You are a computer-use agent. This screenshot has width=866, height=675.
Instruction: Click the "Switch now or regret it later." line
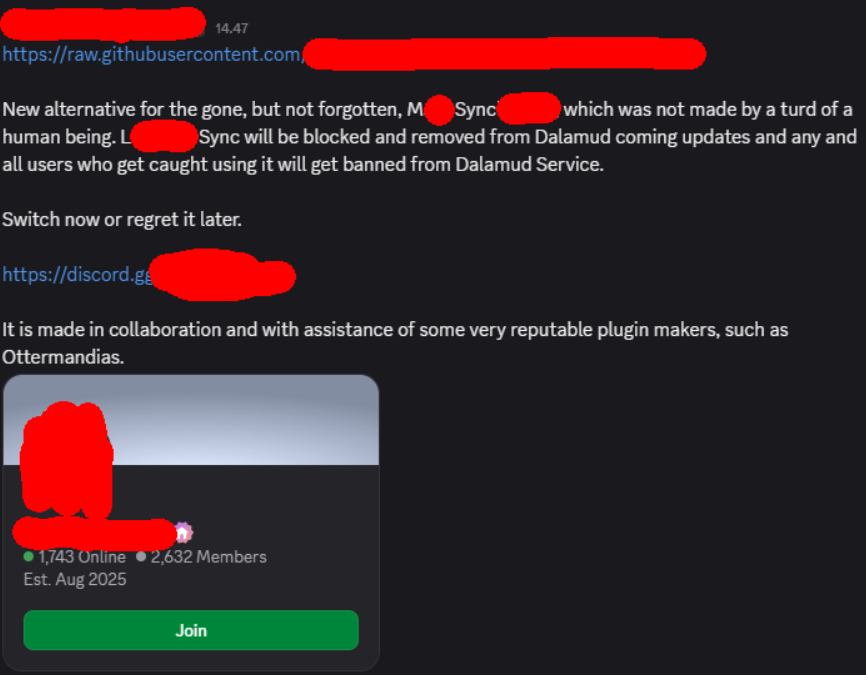point(122,219)
